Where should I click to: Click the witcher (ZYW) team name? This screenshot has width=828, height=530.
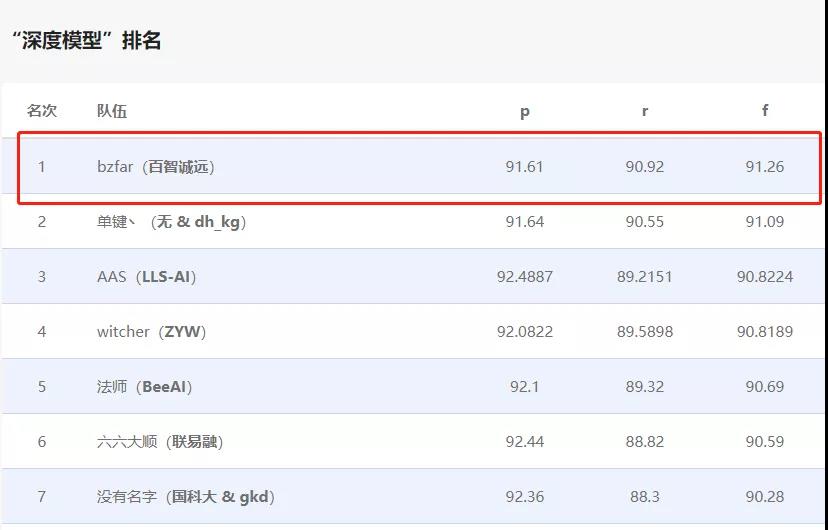click(151, 332)
